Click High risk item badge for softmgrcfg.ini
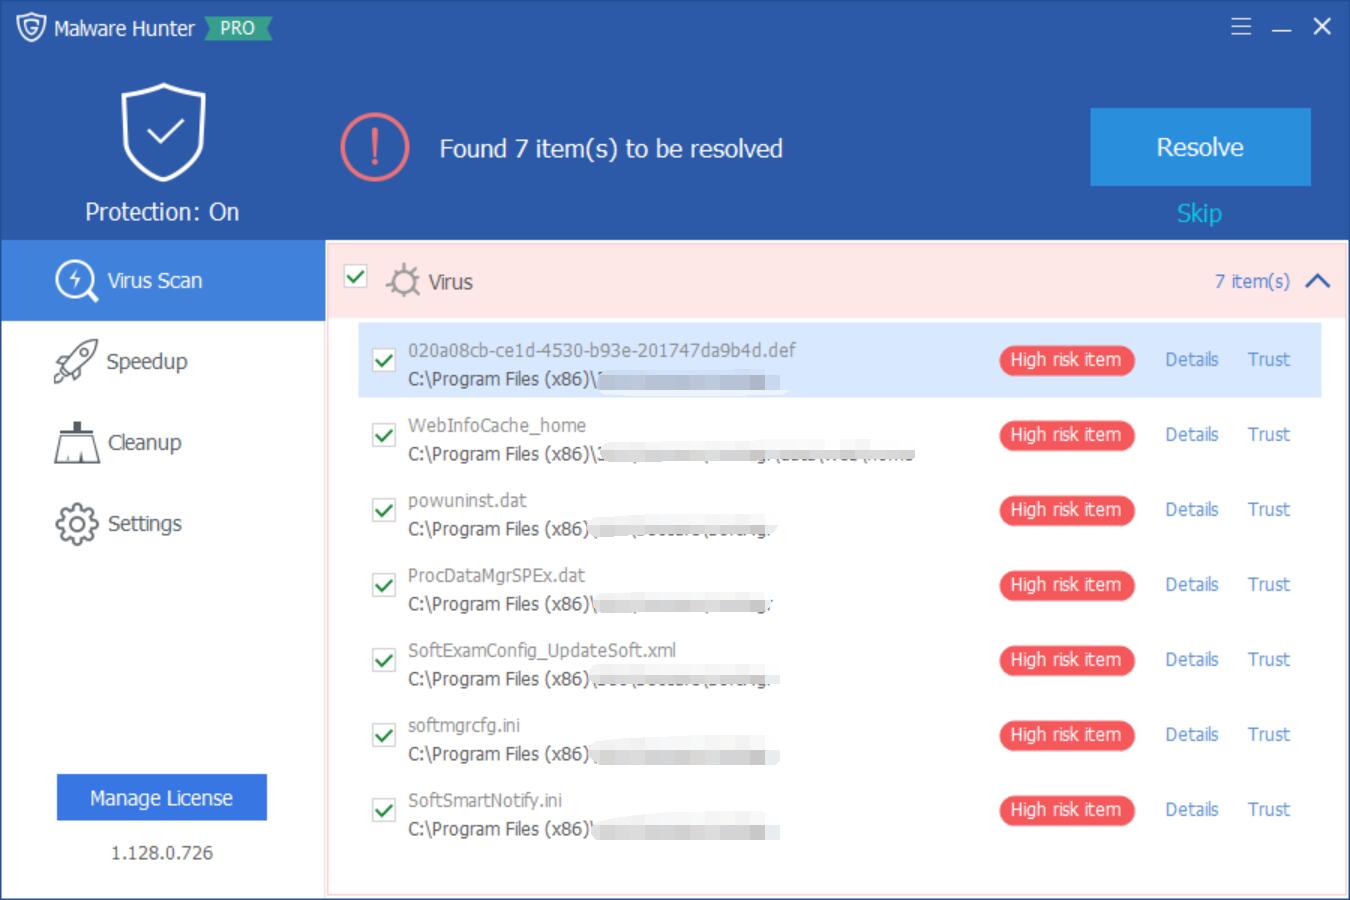Viewport: 1350px width, 900px height. (1066, 735)
